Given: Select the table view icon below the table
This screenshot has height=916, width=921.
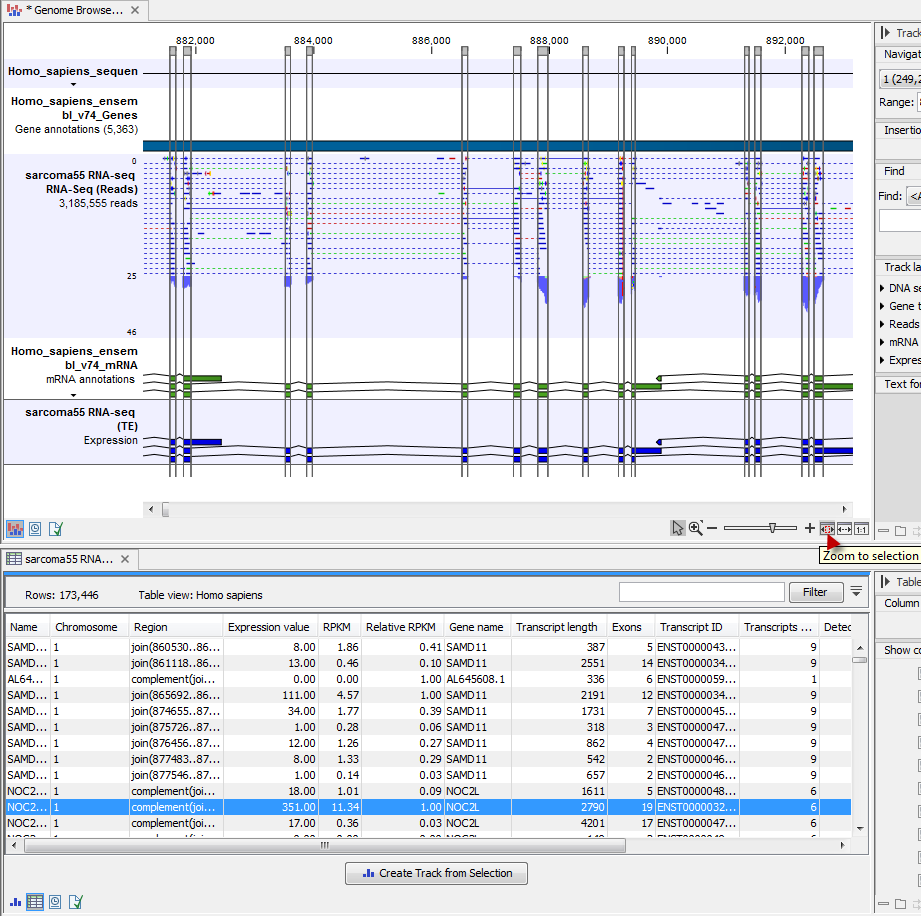Looking at the screenshot, I should (x=35, y=901).
